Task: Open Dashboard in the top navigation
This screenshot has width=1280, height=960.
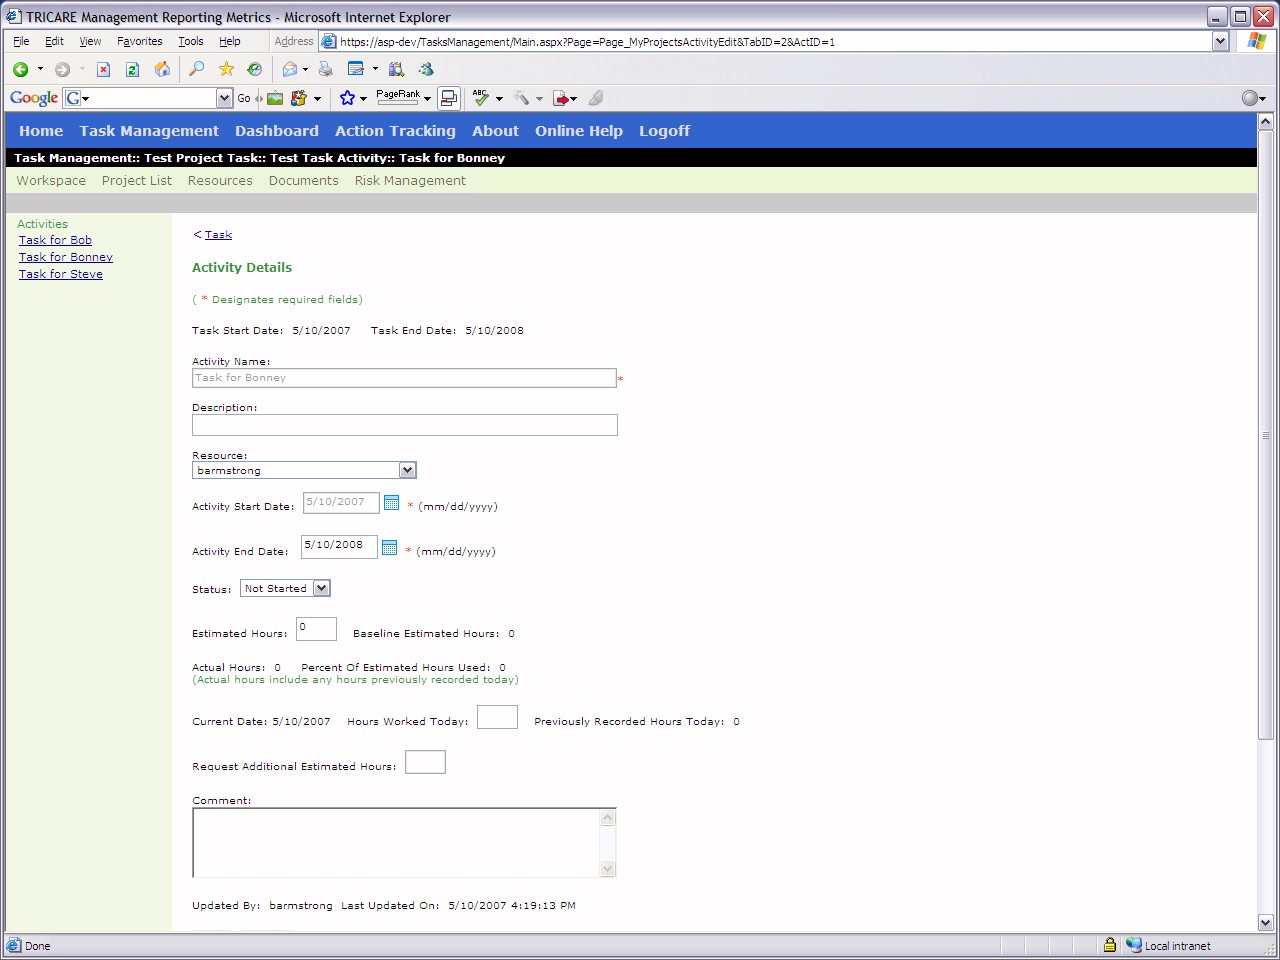Action: pyautogui.click(x=276, y=131)
